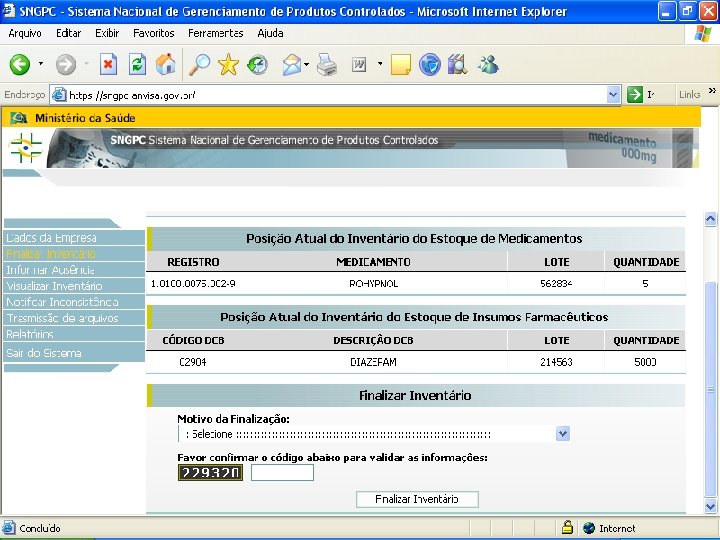This screenshot has height=540, width=720.
Task: Click the blue globe toolbar icon
Action: 429,64
